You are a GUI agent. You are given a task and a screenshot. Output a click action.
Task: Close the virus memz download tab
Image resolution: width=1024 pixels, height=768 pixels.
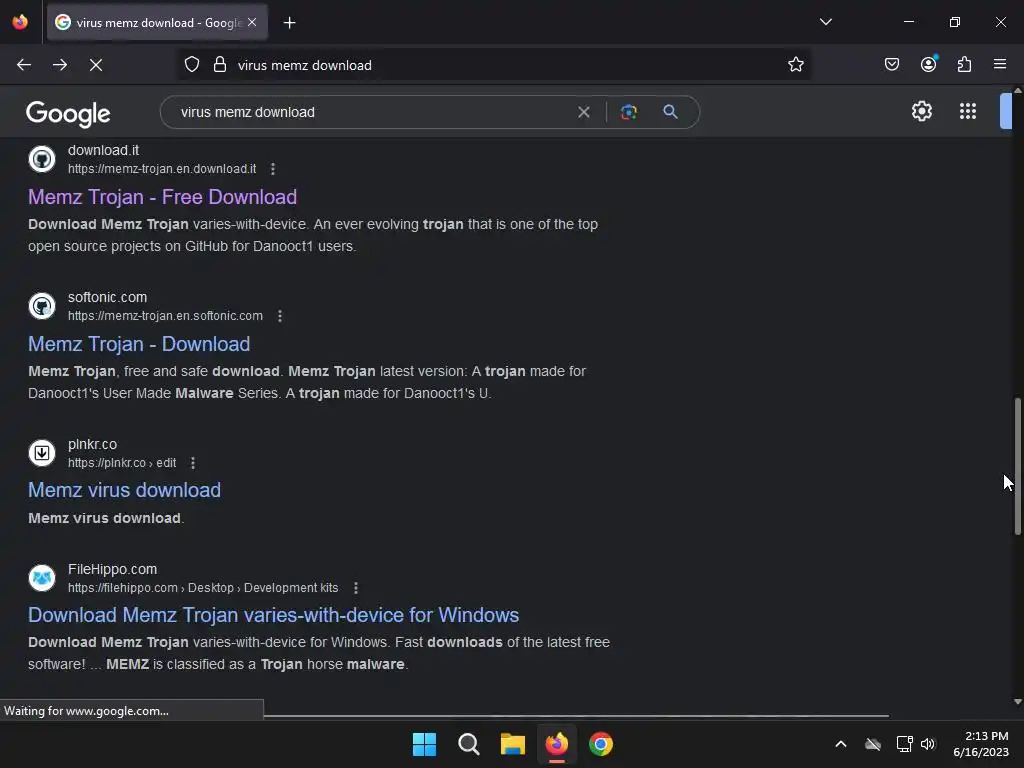coord(252,22)
